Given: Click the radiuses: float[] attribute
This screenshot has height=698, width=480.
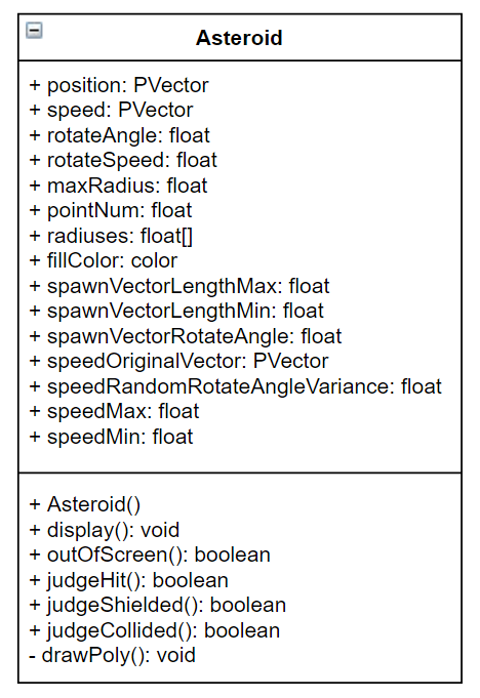Looking at the screenshot, I should point(111,236).
